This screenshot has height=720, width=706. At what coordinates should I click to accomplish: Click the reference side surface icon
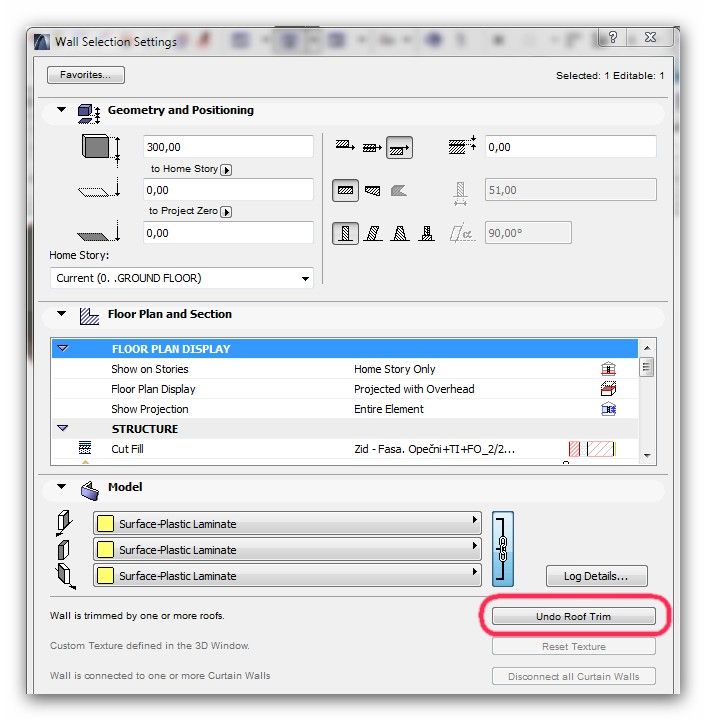[64, 523]
